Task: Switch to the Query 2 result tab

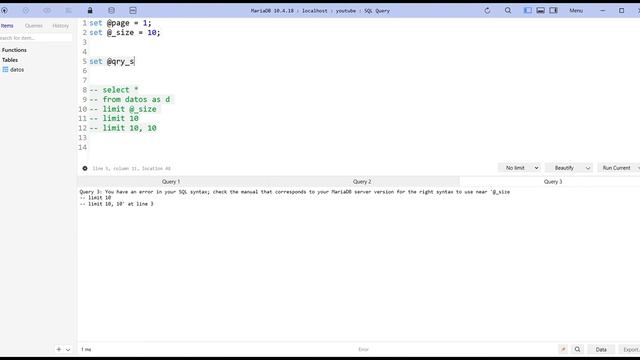Action: (x=362, y=182)
